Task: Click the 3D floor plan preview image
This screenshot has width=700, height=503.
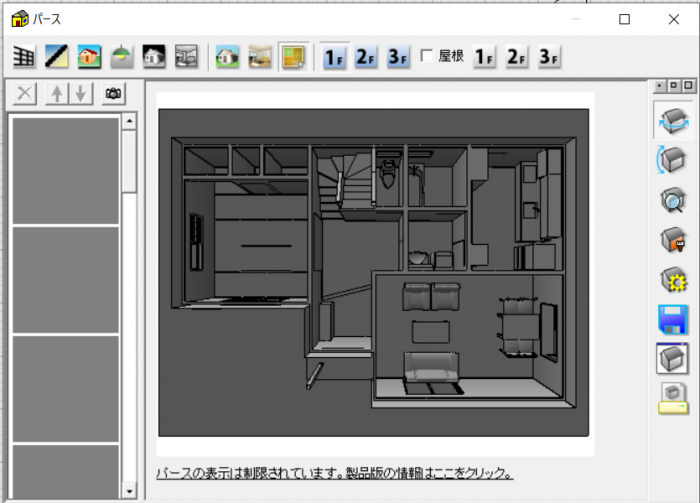Action: [374, 273]
